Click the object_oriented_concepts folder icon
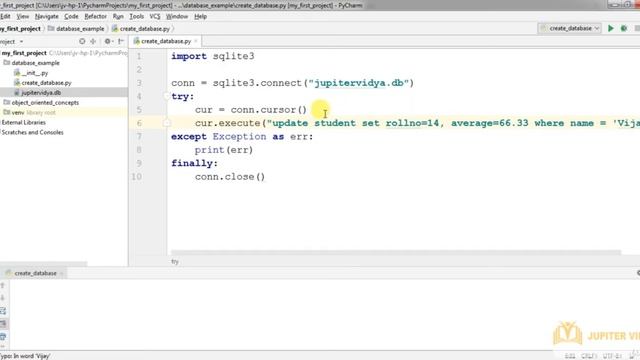 (7, 102)
